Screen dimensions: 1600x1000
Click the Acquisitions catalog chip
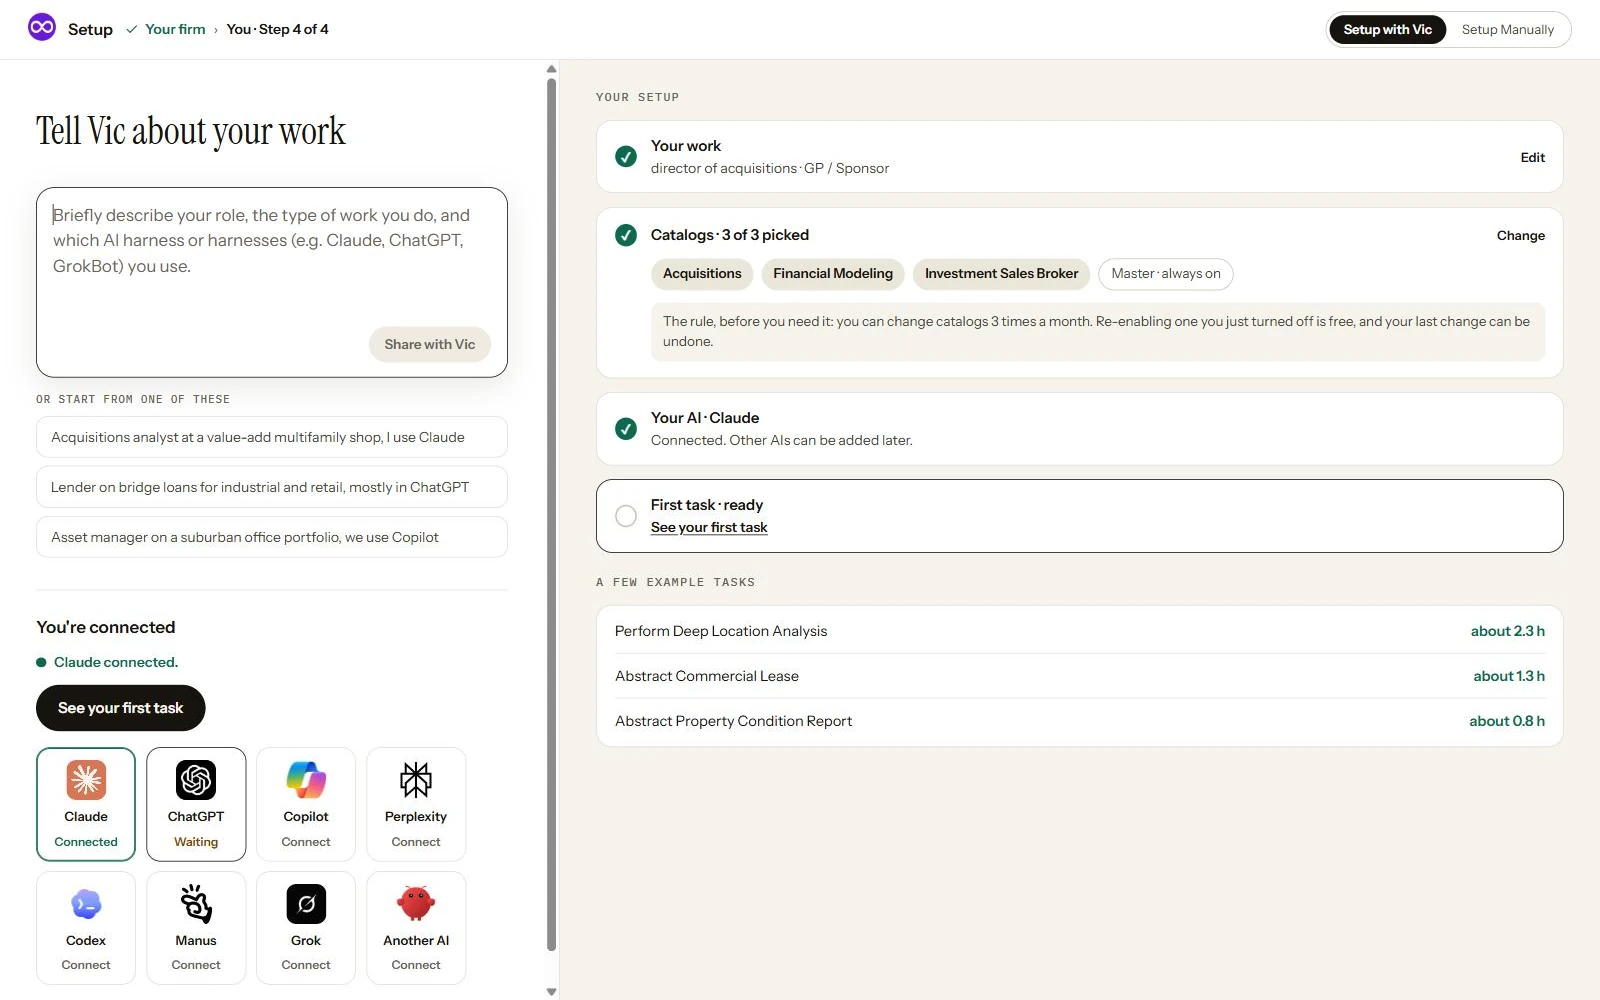[702, 274]
